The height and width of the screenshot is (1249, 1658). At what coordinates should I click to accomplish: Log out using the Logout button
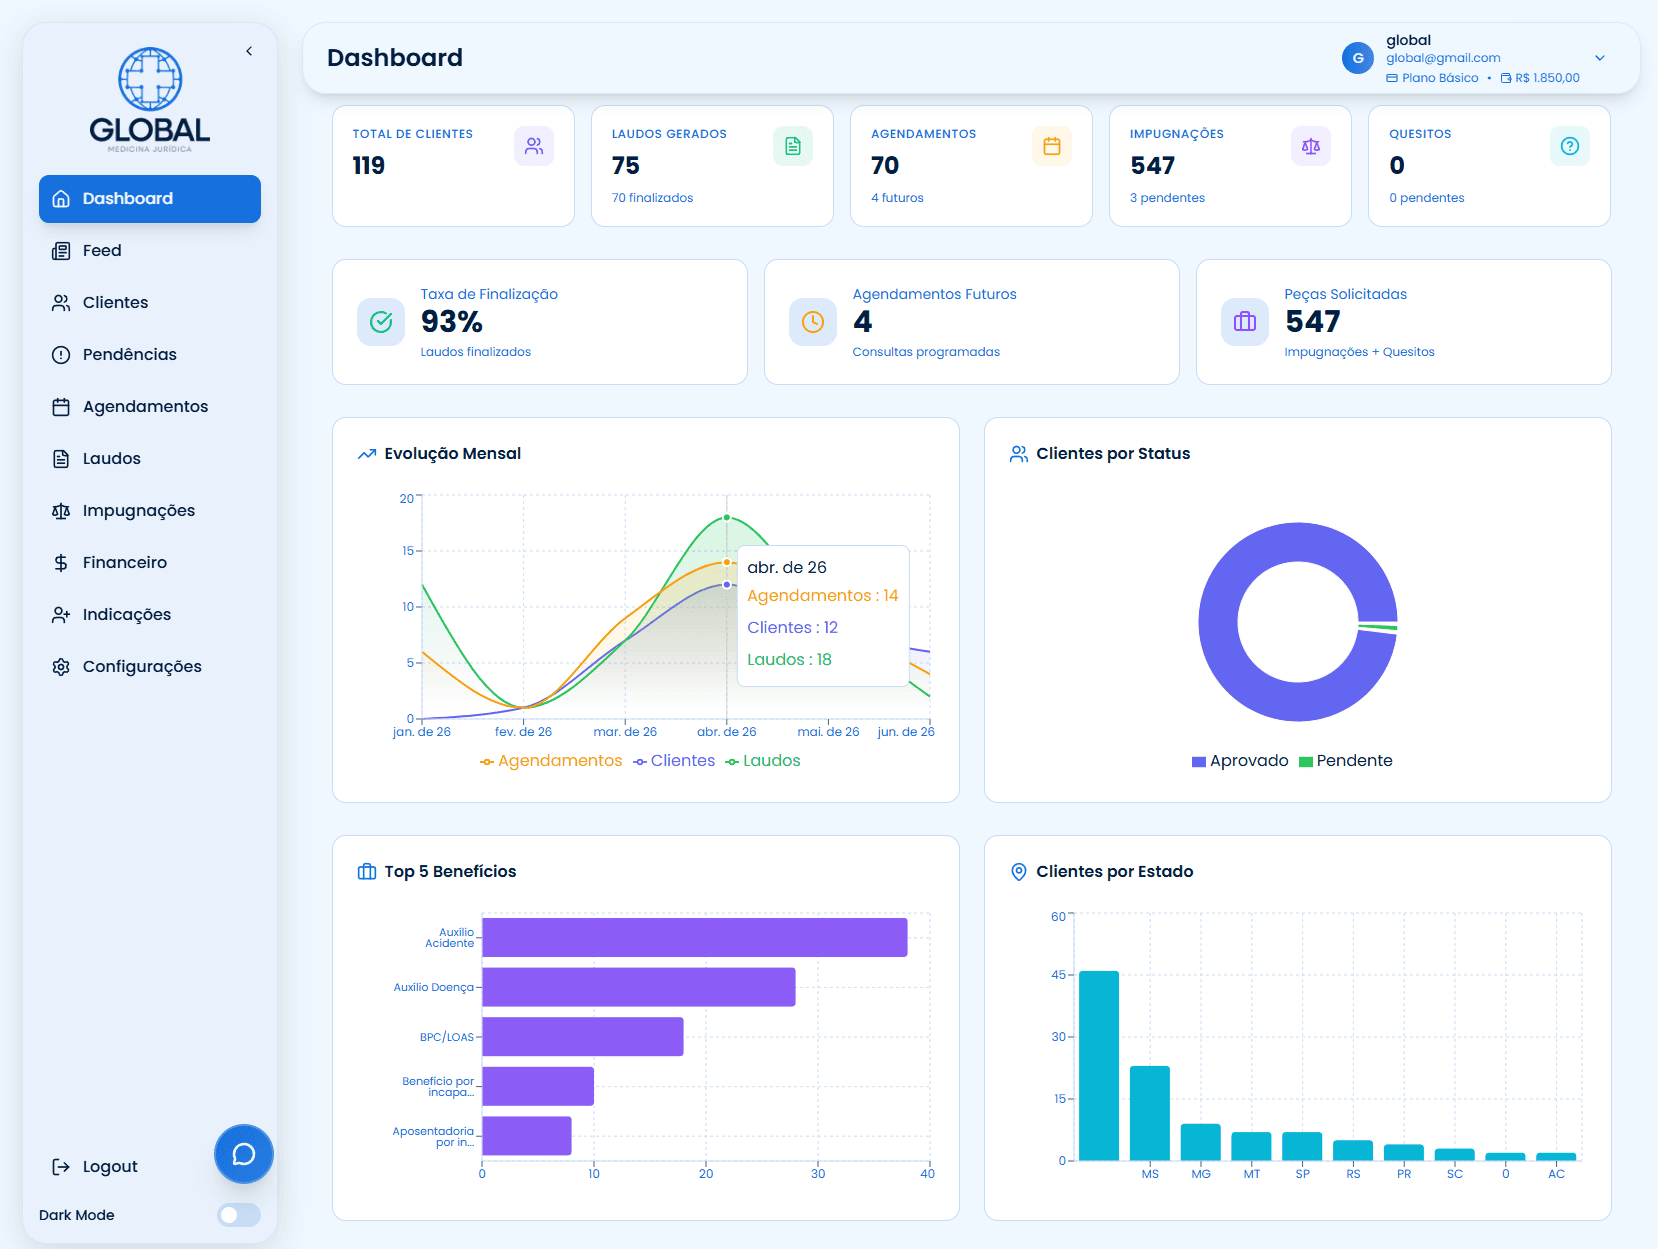coord(95,1167)
